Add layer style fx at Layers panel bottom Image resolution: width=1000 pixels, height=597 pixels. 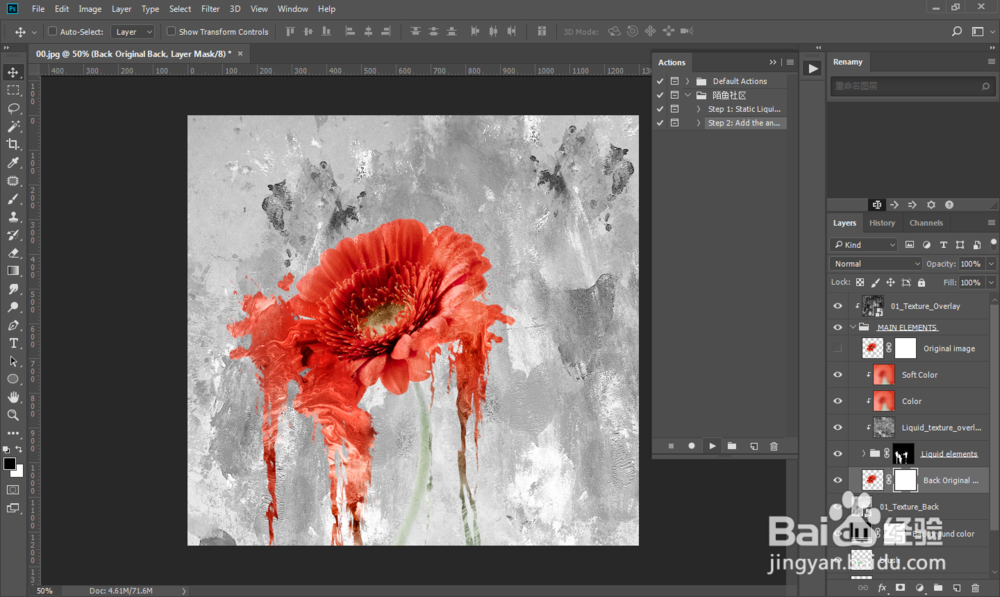882,587
